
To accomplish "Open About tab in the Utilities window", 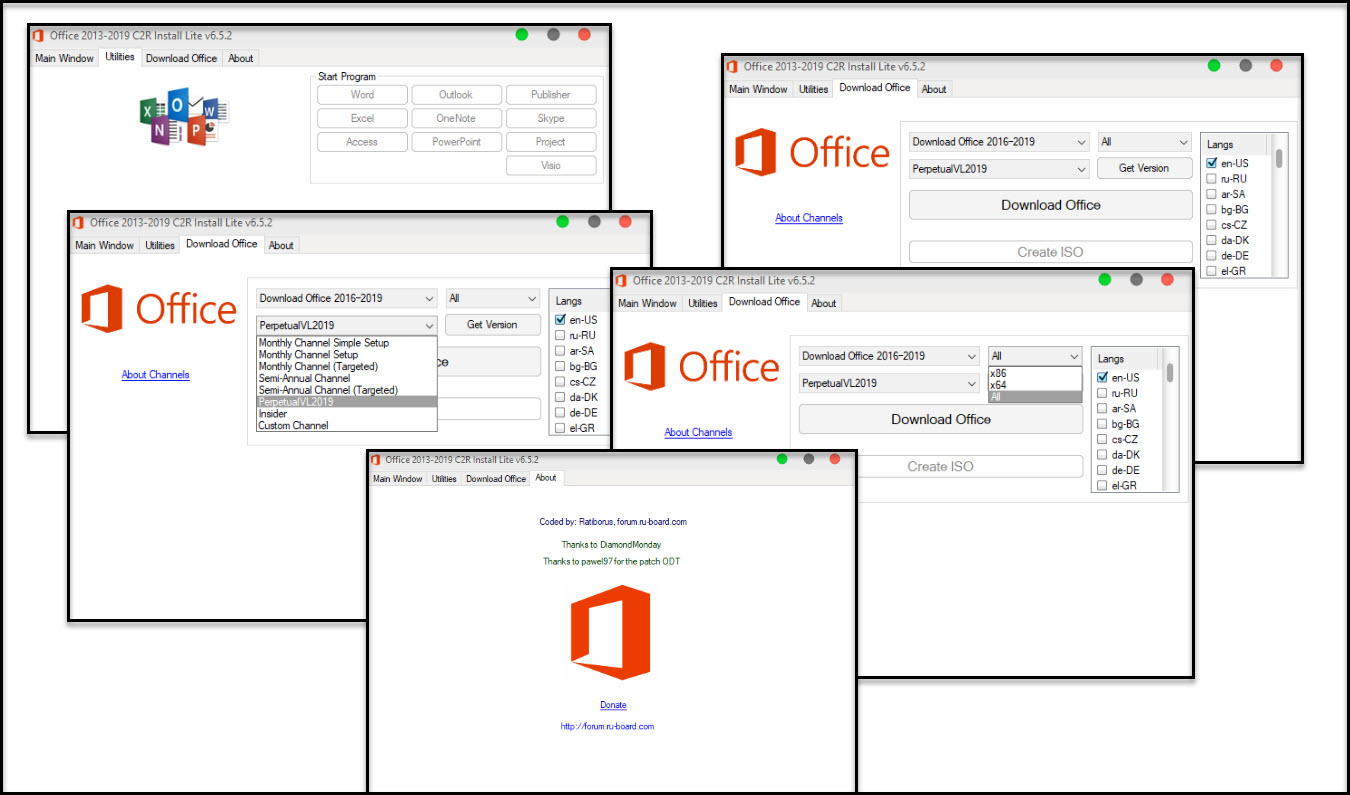I will [x=241, y=58].
